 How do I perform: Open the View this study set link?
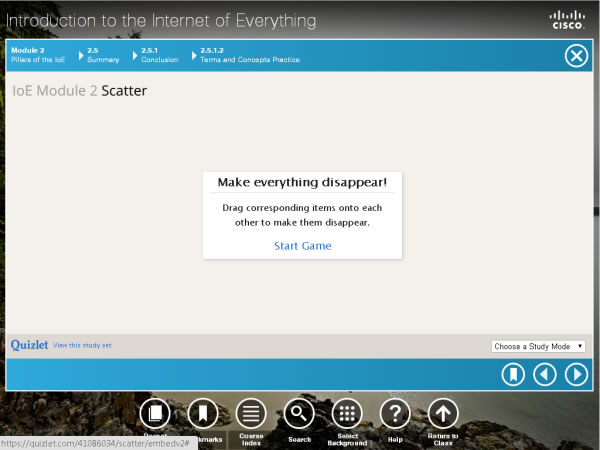tap(82, 346)
